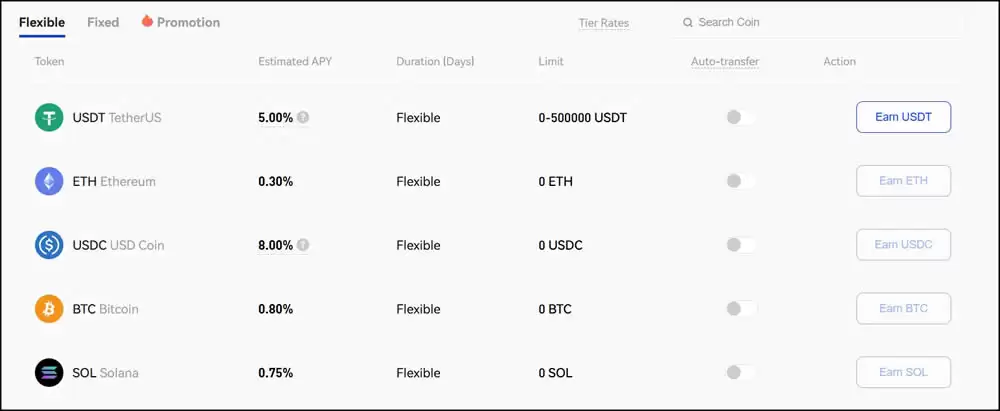1000x411 pixels.
Task: Toggle auto-transfer for ETH
Action: [x=740, y=181]
